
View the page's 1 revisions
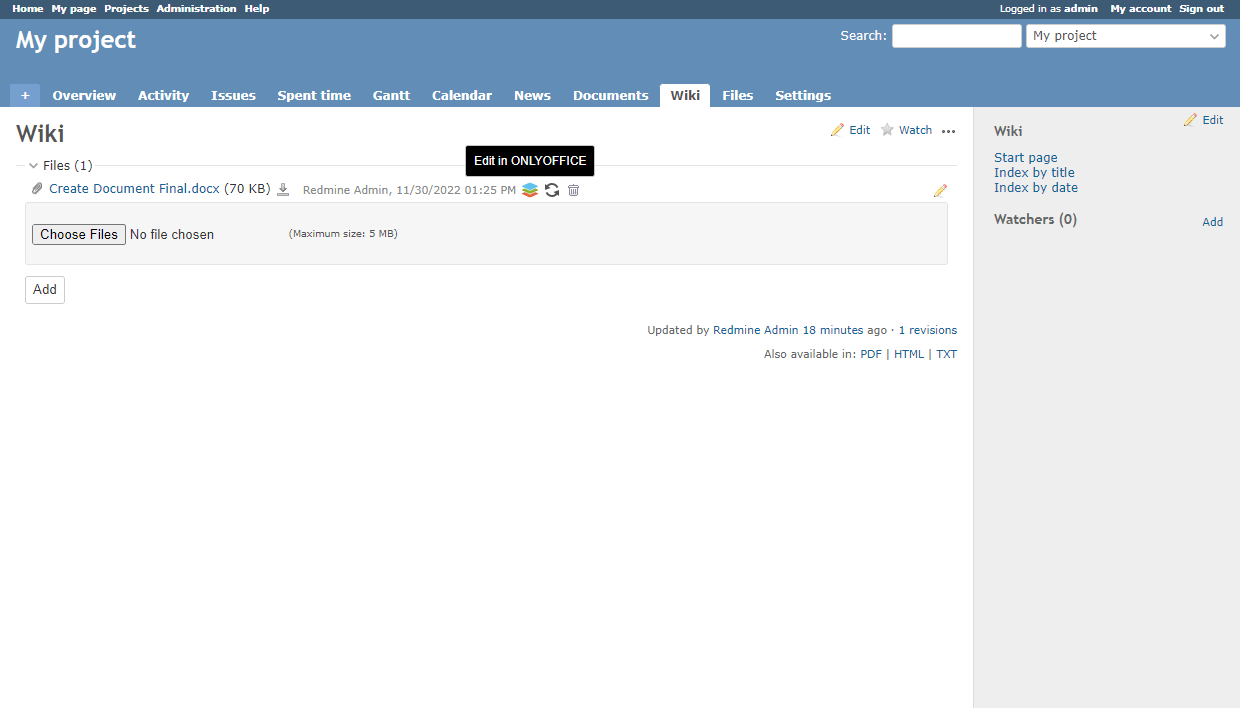coord(928,329)
